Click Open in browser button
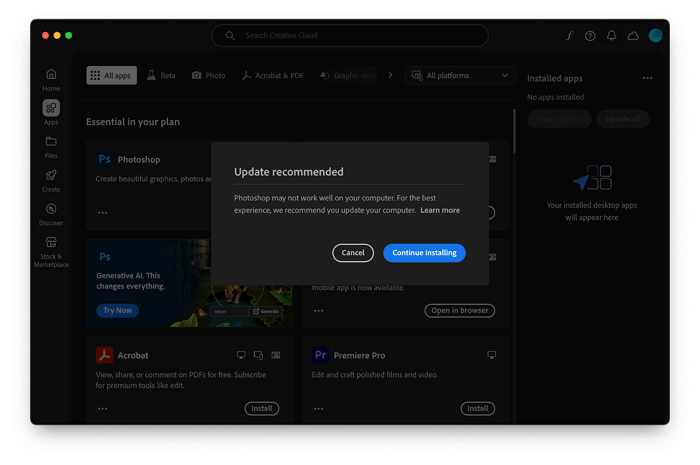This screenshot has height=465, width=700. 459,310
